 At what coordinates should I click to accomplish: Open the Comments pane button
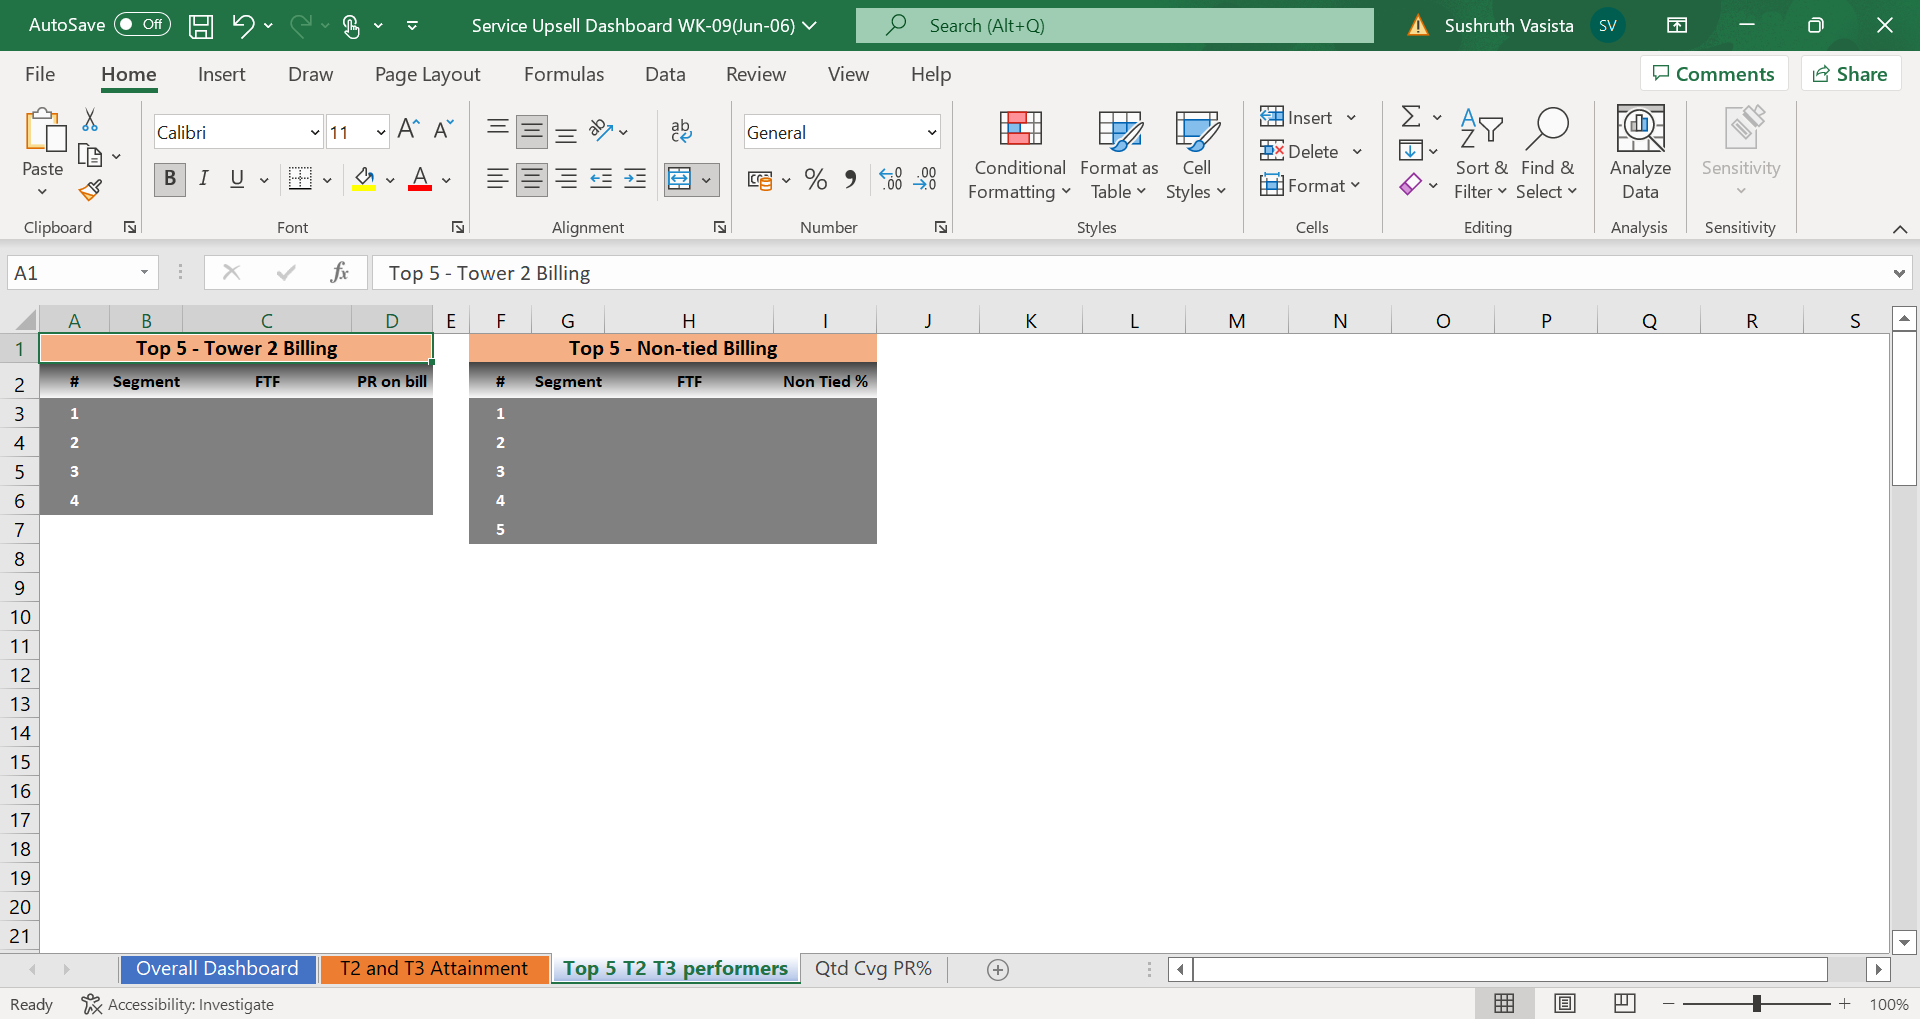[x=1713, y=74]
